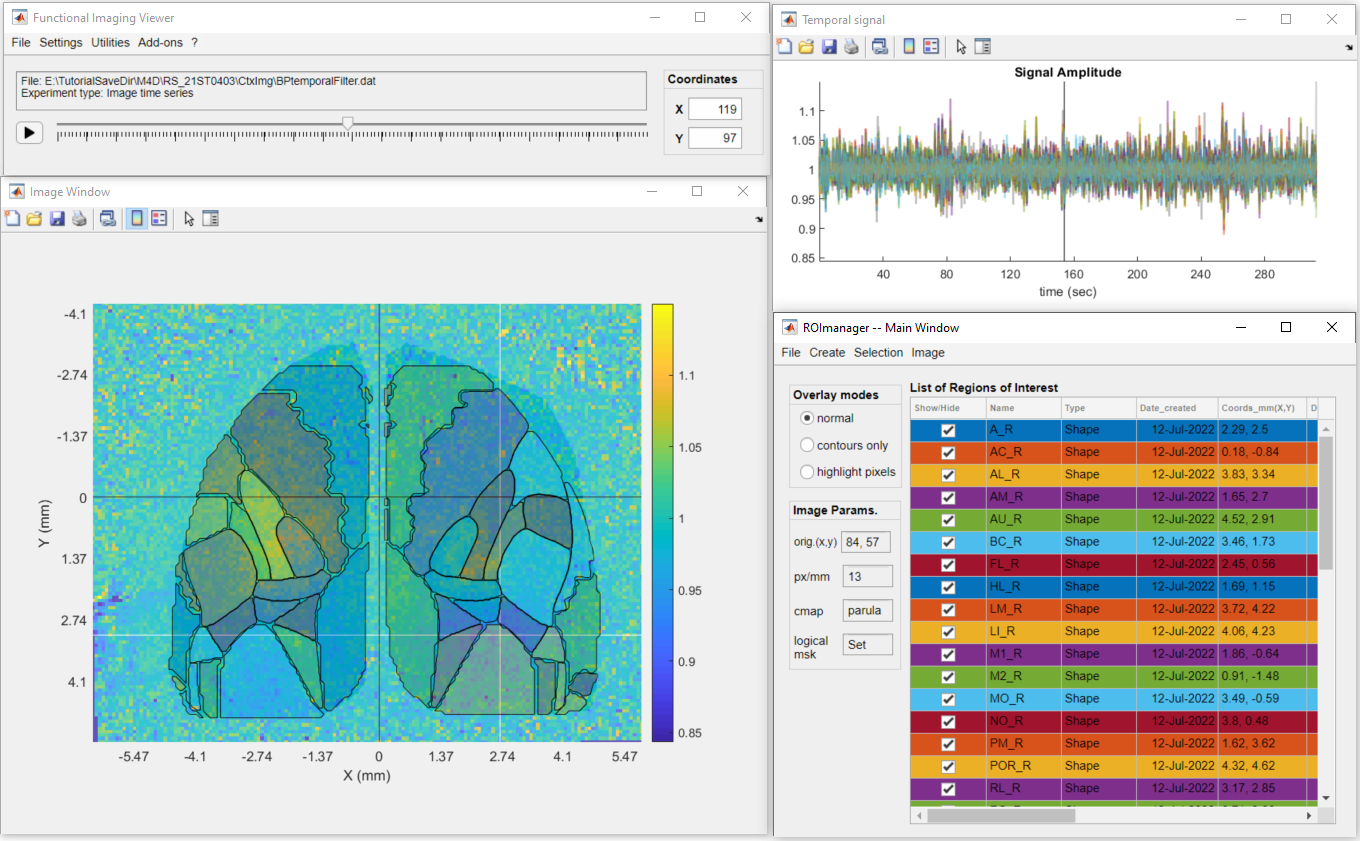
Task: Click the Type column header
Action: click(x=1098, y=408)
